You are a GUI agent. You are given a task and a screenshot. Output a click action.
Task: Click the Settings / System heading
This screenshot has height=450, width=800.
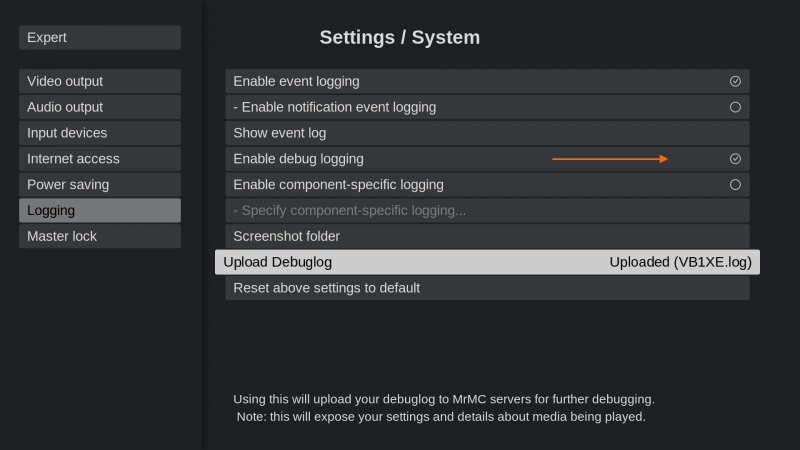coord(400,38)
